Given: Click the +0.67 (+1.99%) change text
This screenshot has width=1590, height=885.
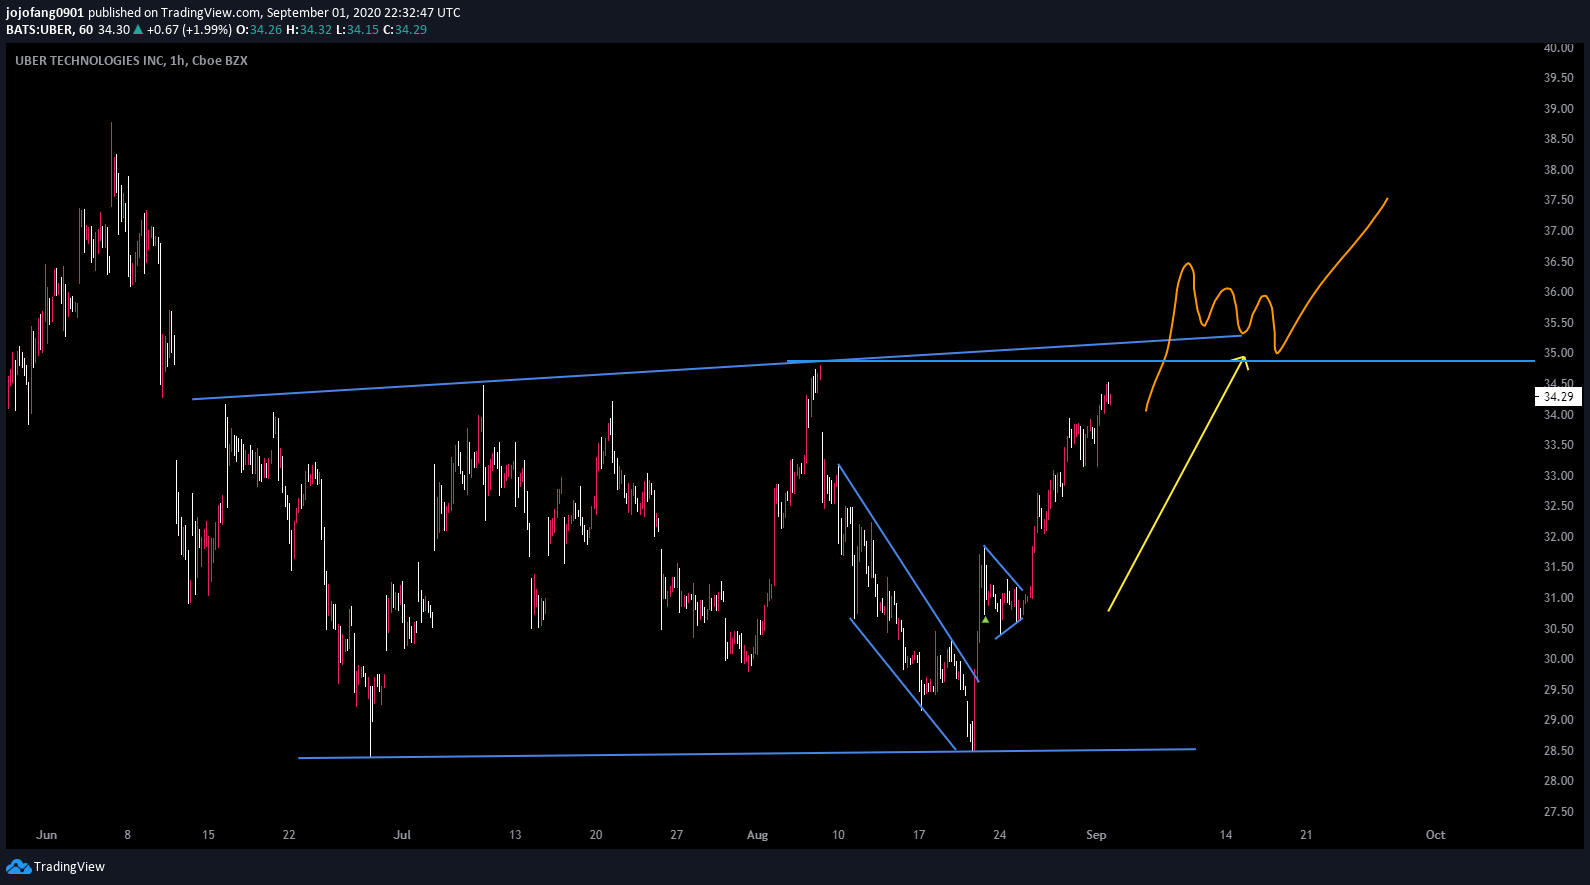Looking at the screenshot, I should (189, 30).
